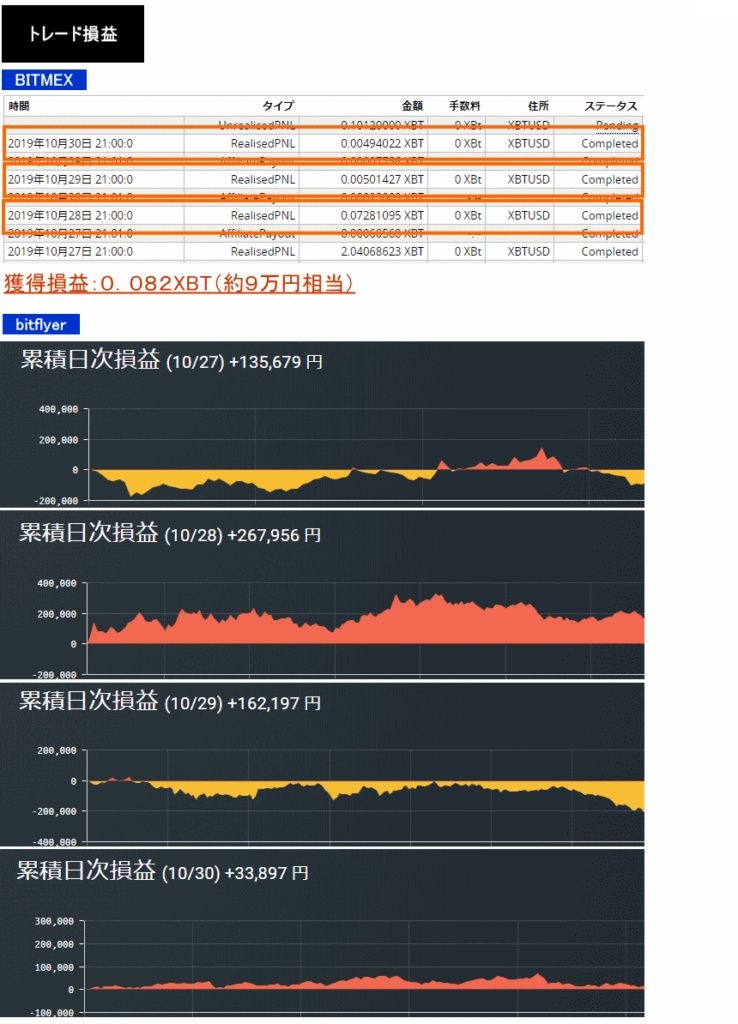
Task: Click the 手数料 column header
Action: [x=465, y=105]
